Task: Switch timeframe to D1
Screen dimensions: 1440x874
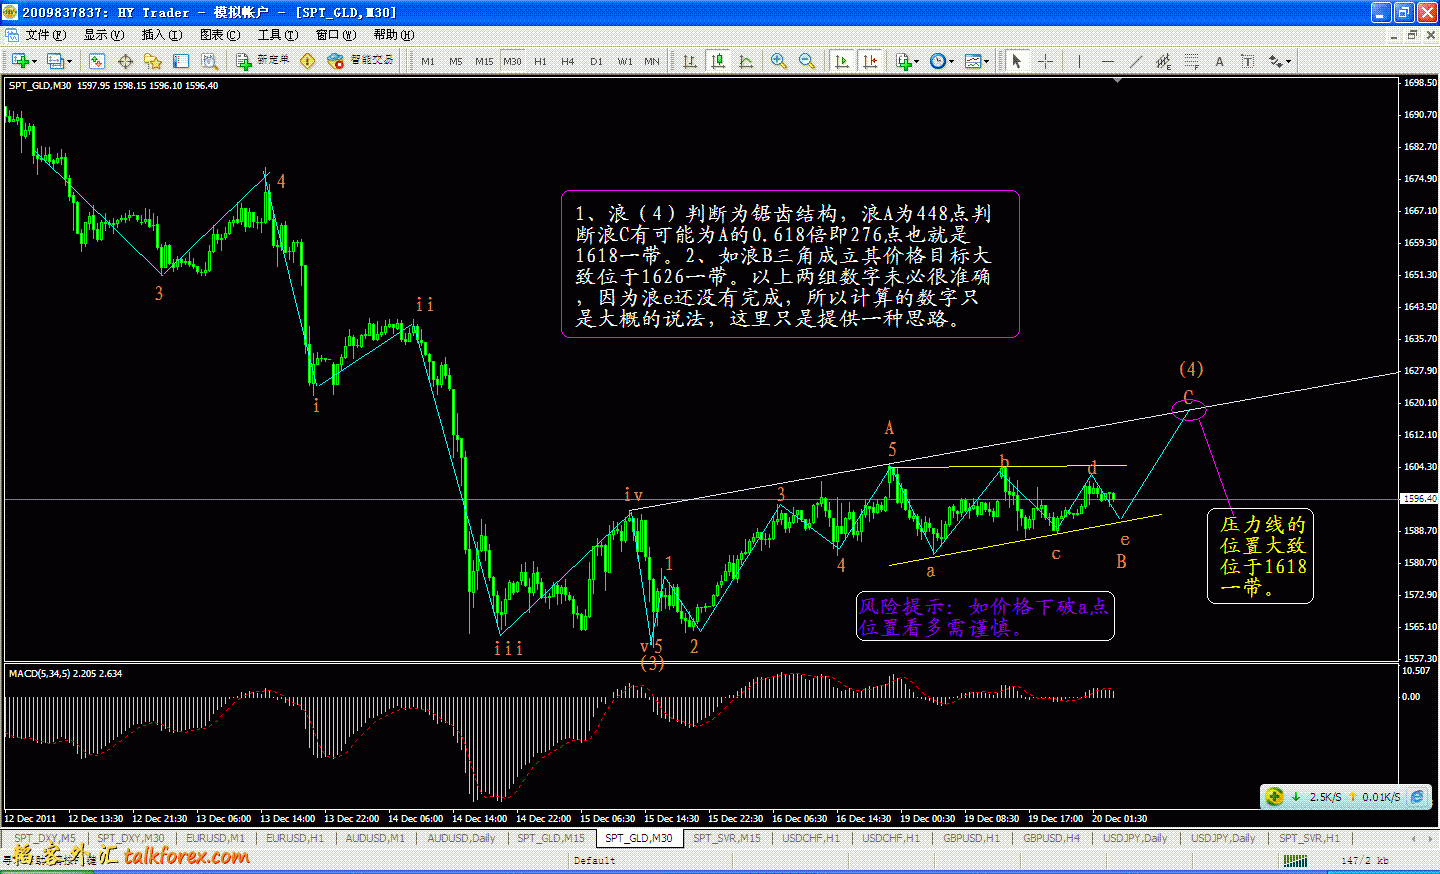Action: click(596, 61)
